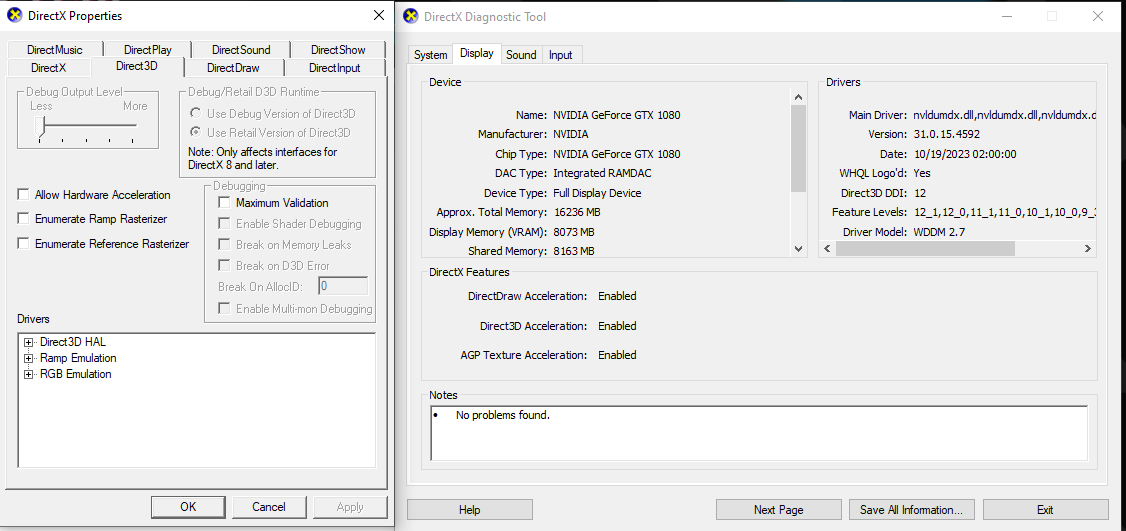This screenshot has width=1126, height=531.
Task: Expand the RGB Emulation tree node
Action: 29,374
